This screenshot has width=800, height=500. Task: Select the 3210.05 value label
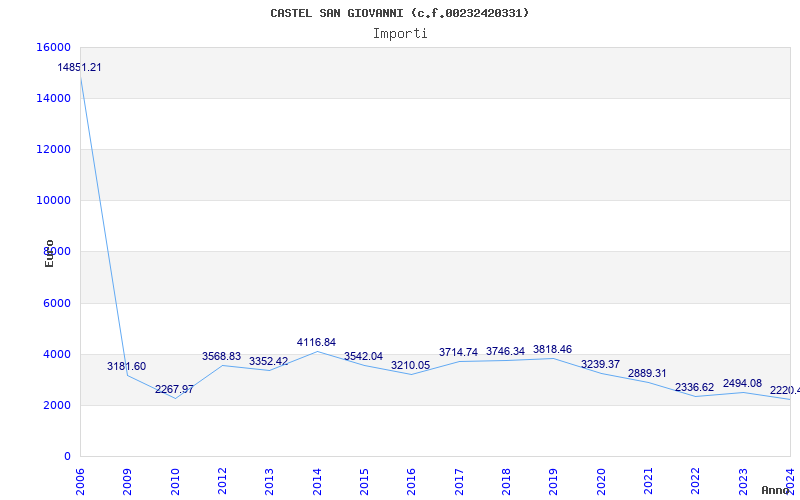point(411,365)
